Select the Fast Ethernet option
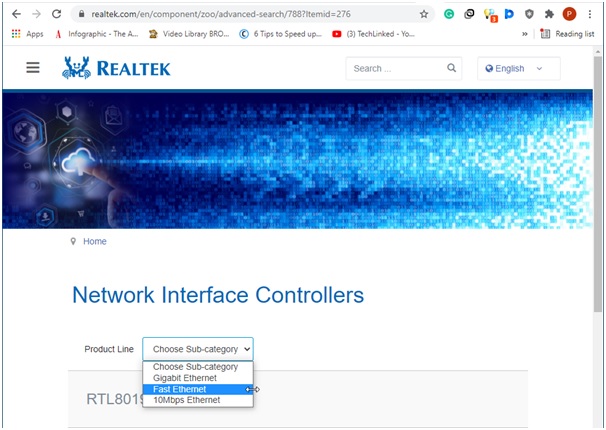Viewport: 606px width, 430px height. (198, 389)
